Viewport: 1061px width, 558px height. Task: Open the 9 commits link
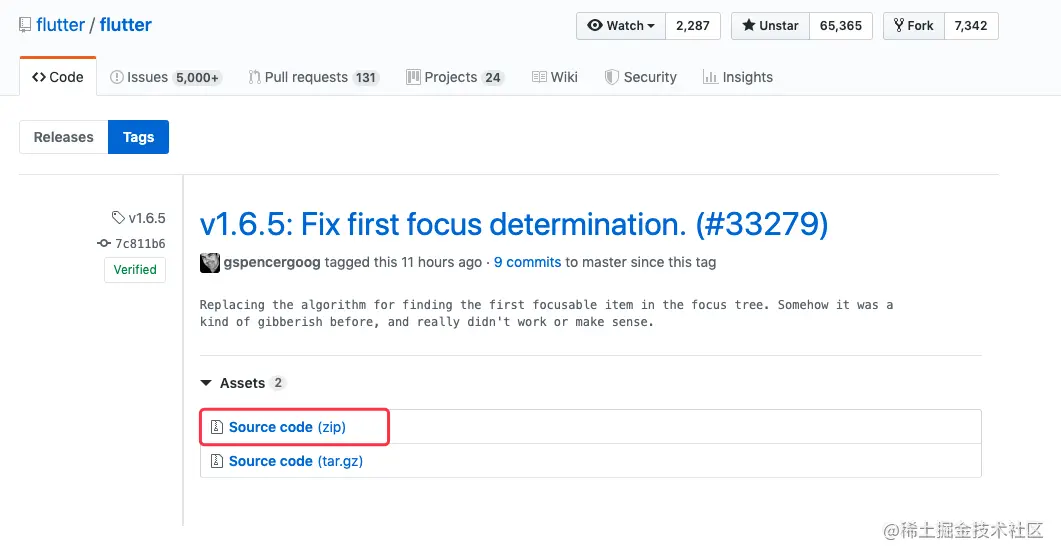pos(527,262)
